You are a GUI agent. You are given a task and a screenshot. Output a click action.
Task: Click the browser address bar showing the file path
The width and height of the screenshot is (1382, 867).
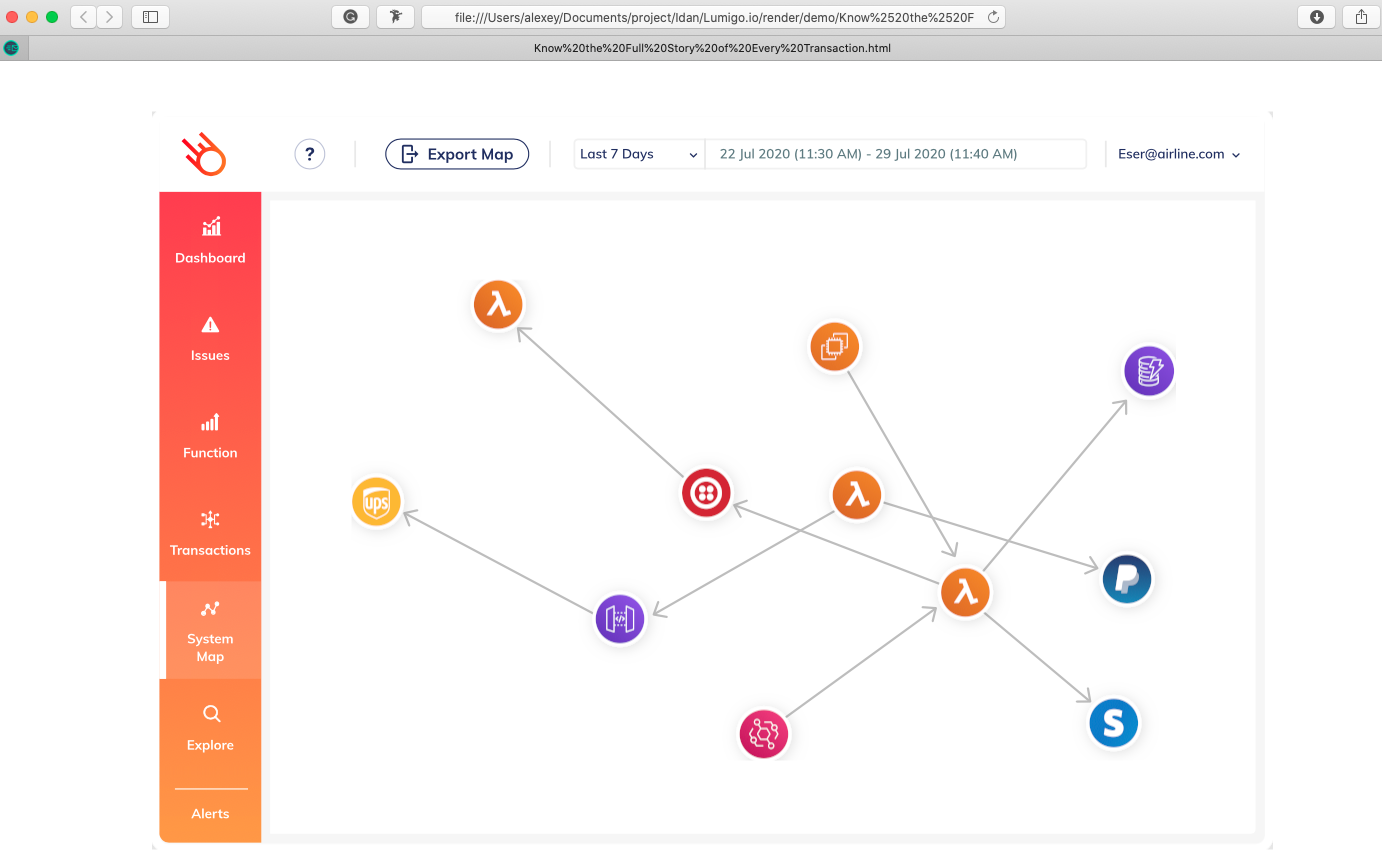(x=710, y=17)
